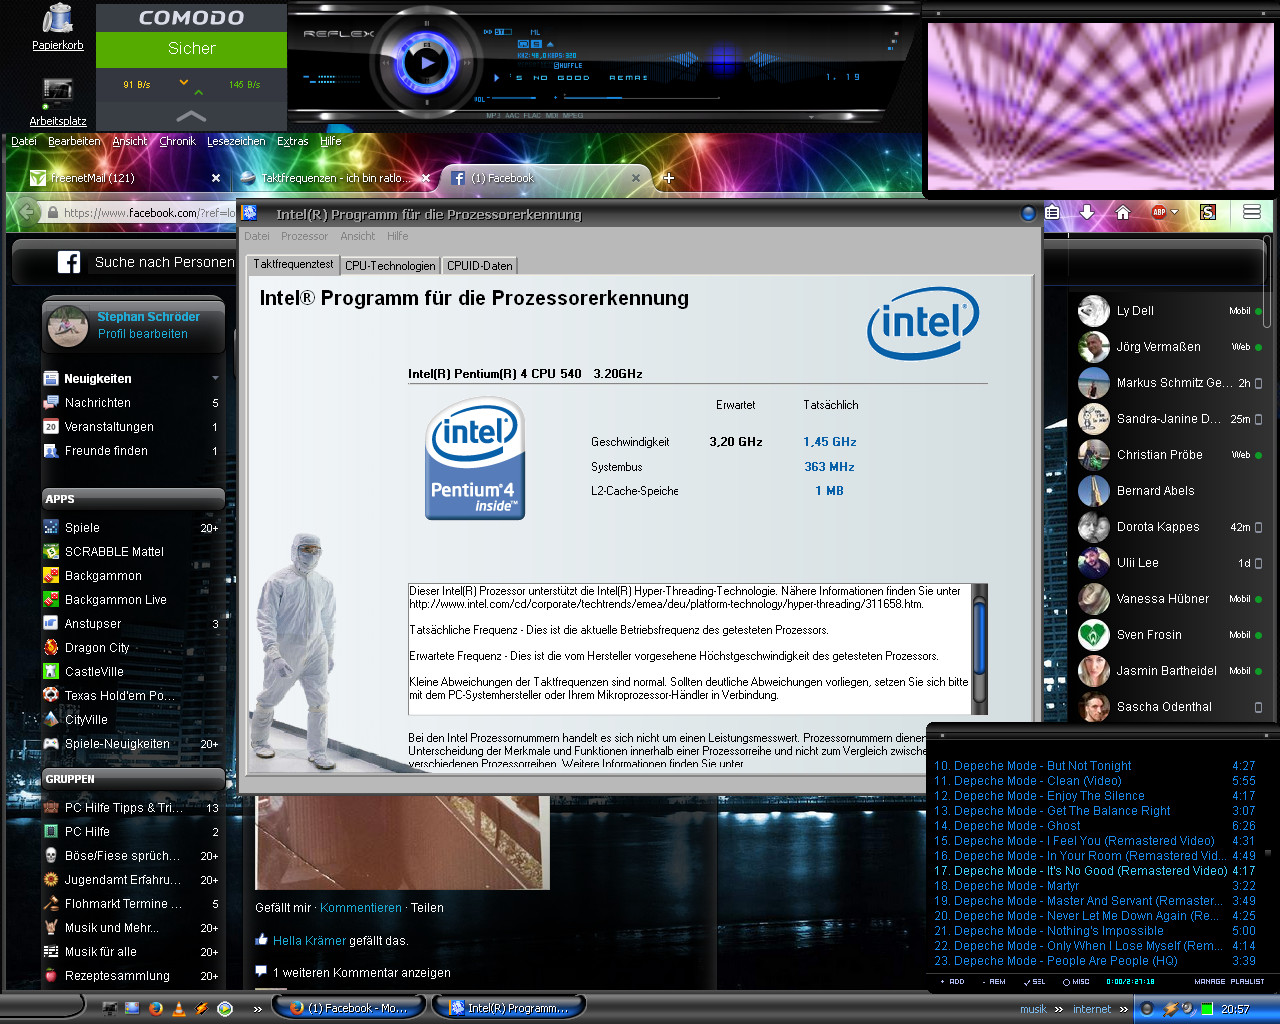Expand the Neuigkeiten dropdown arrow
The width and height of the screenshot is (1280, 1024).
[215, 379]
